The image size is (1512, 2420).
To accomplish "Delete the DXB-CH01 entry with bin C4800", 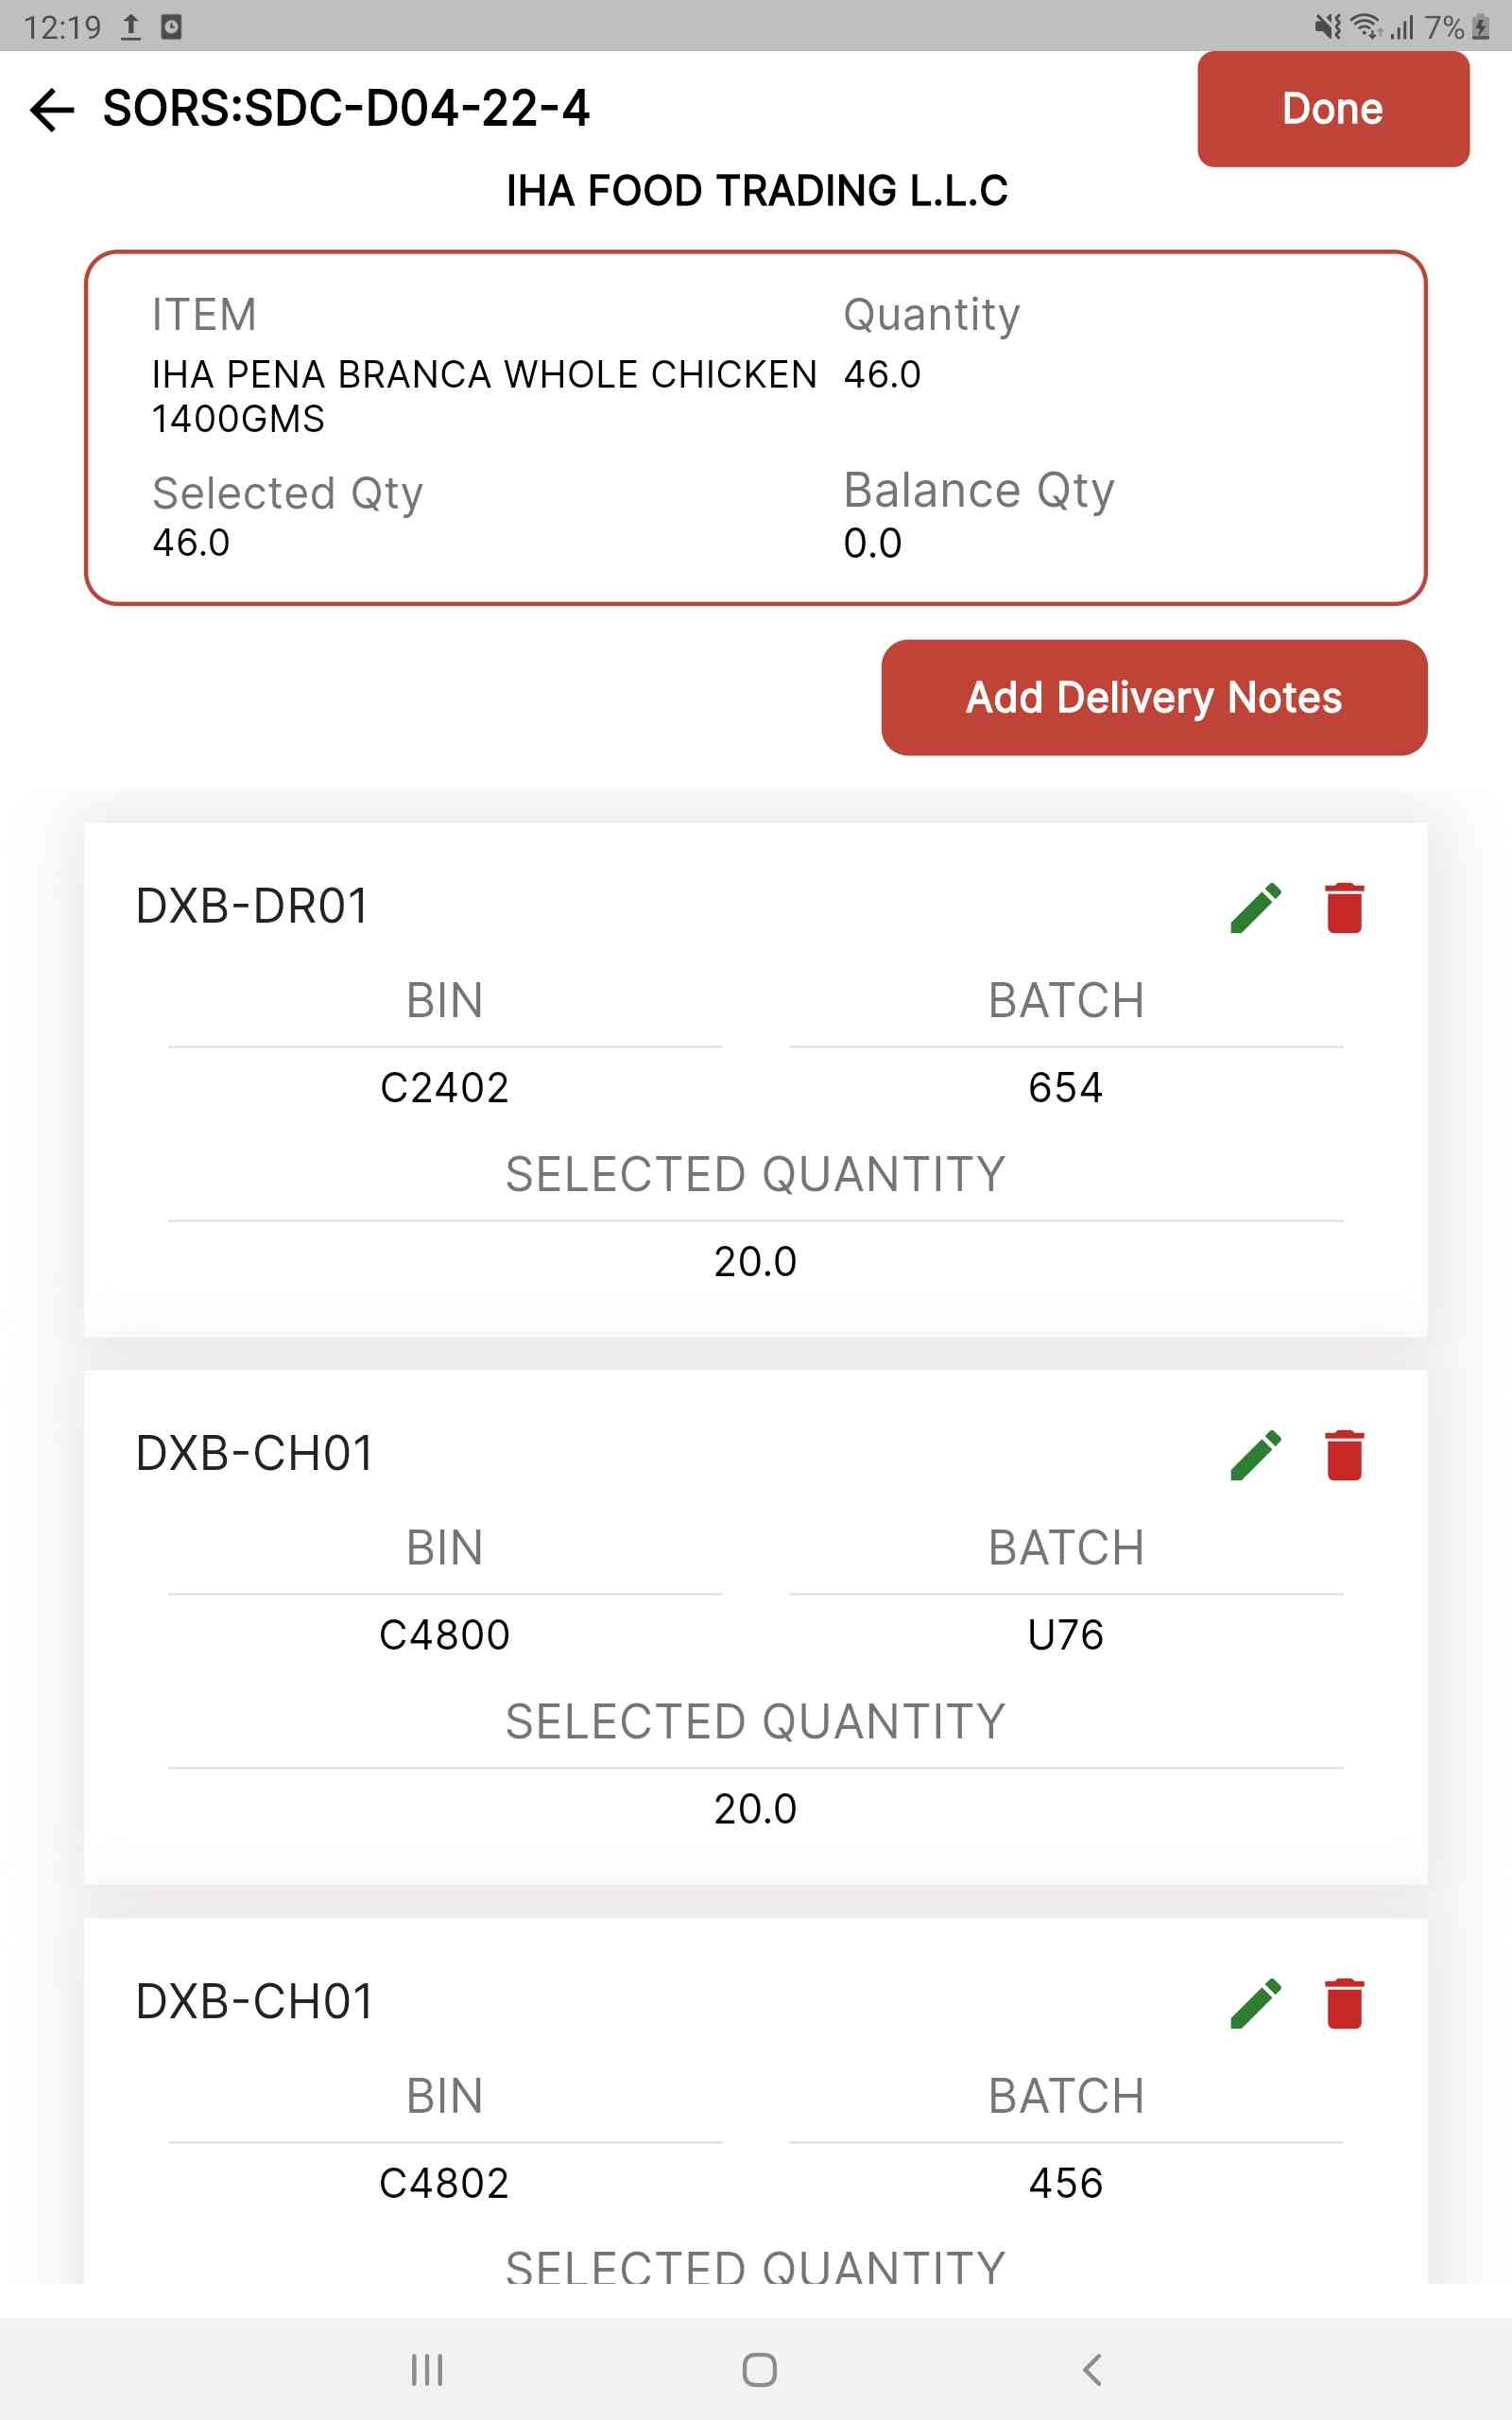I will 1344,1454.
